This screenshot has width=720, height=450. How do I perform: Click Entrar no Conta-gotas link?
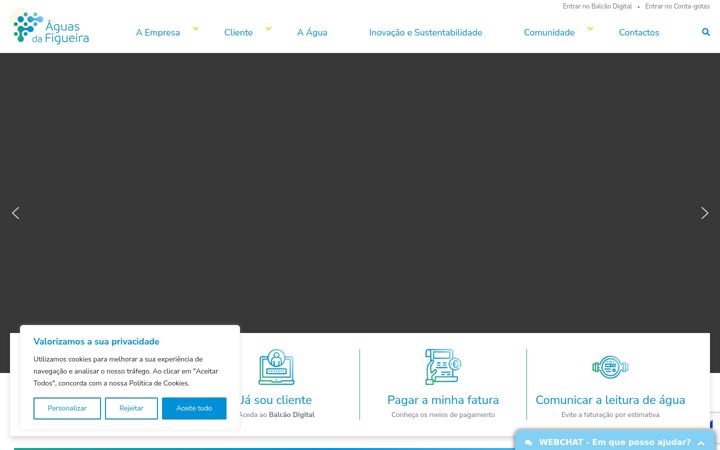677,6
